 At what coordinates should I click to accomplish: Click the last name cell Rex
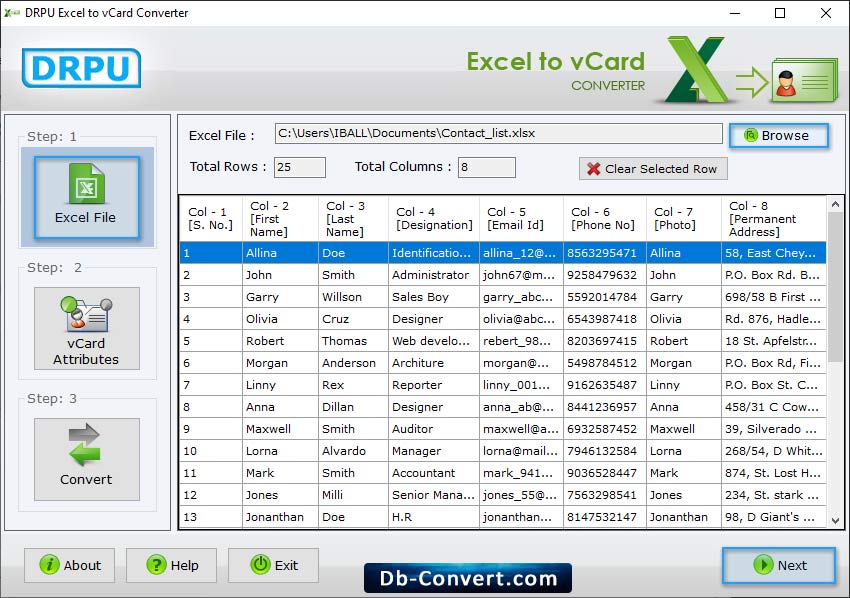point(353,385)
